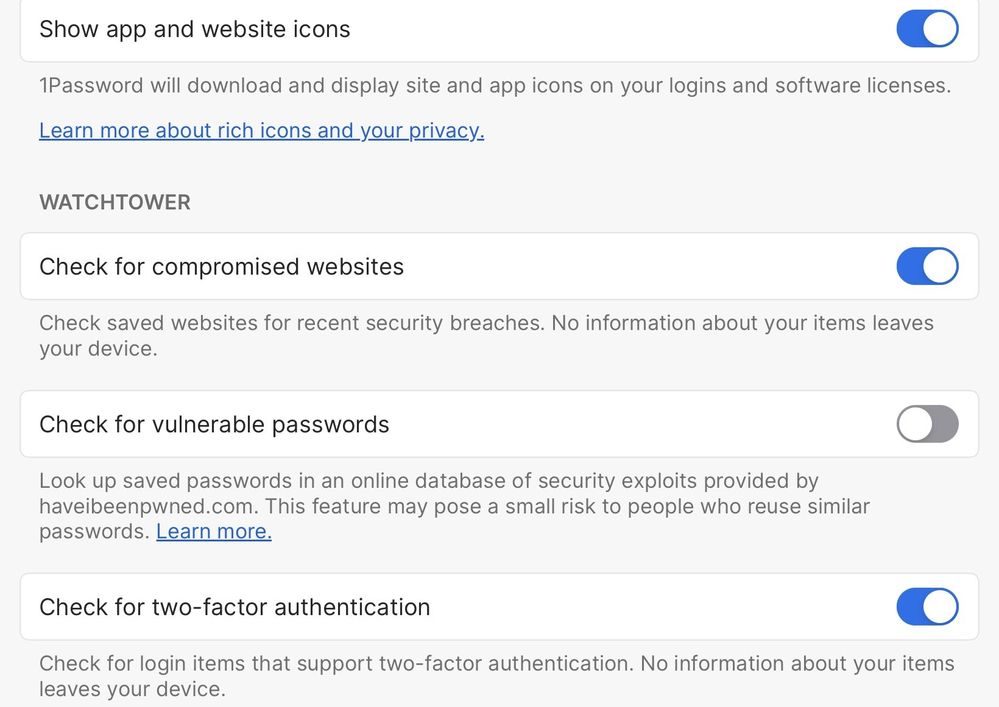Select the Check for vulnerable passwords label text

[214, 424]
